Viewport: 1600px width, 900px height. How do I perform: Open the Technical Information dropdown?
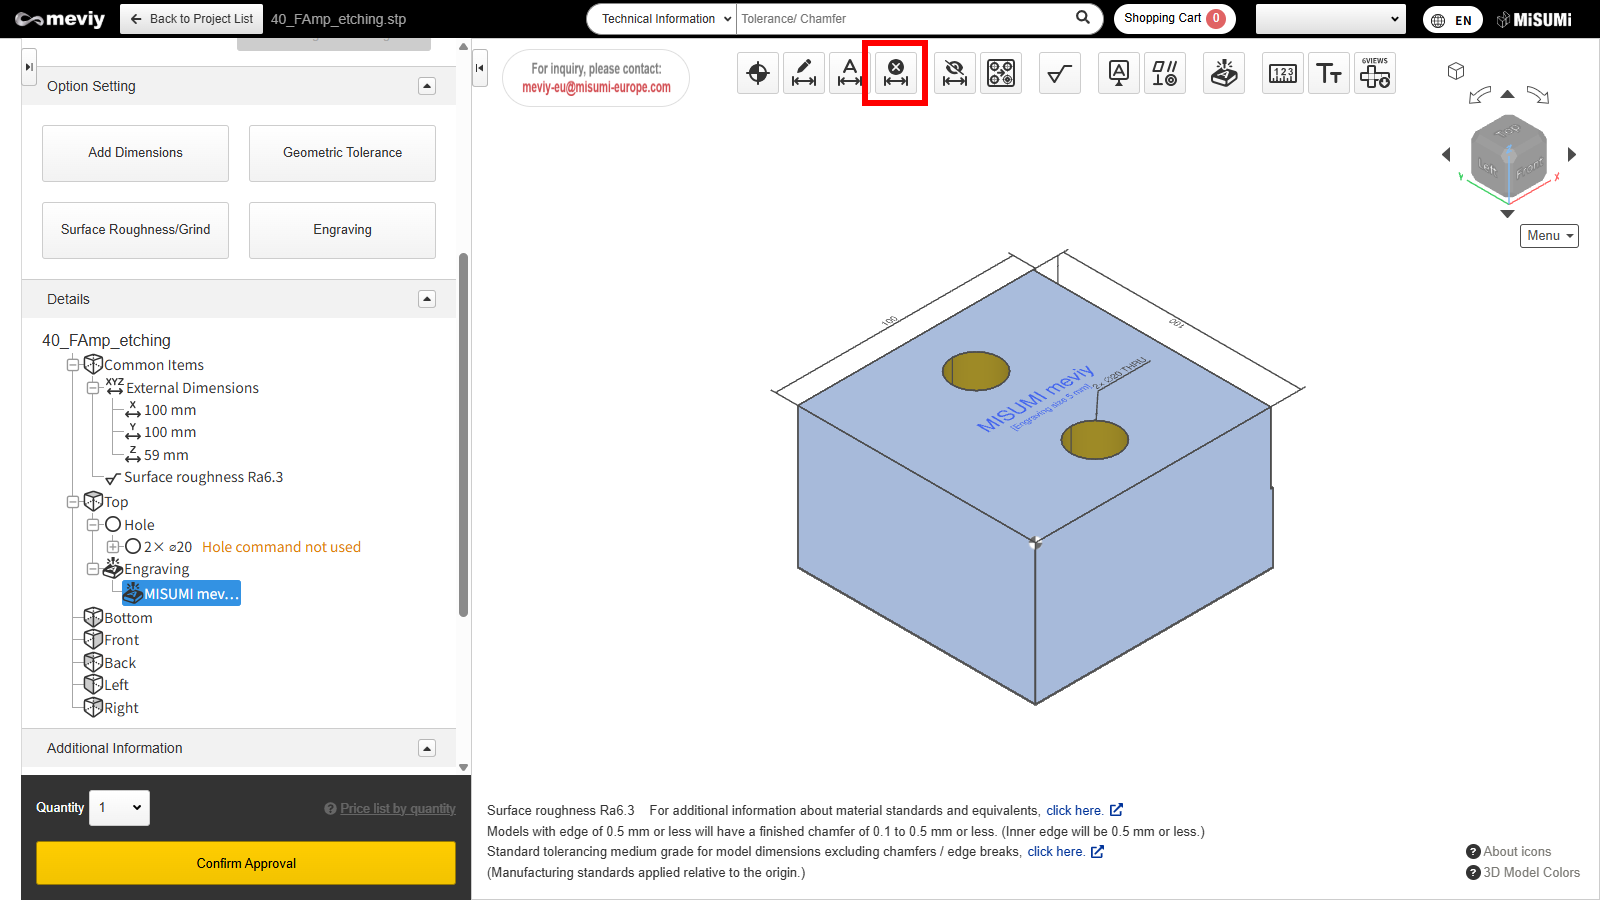point(662,19)
